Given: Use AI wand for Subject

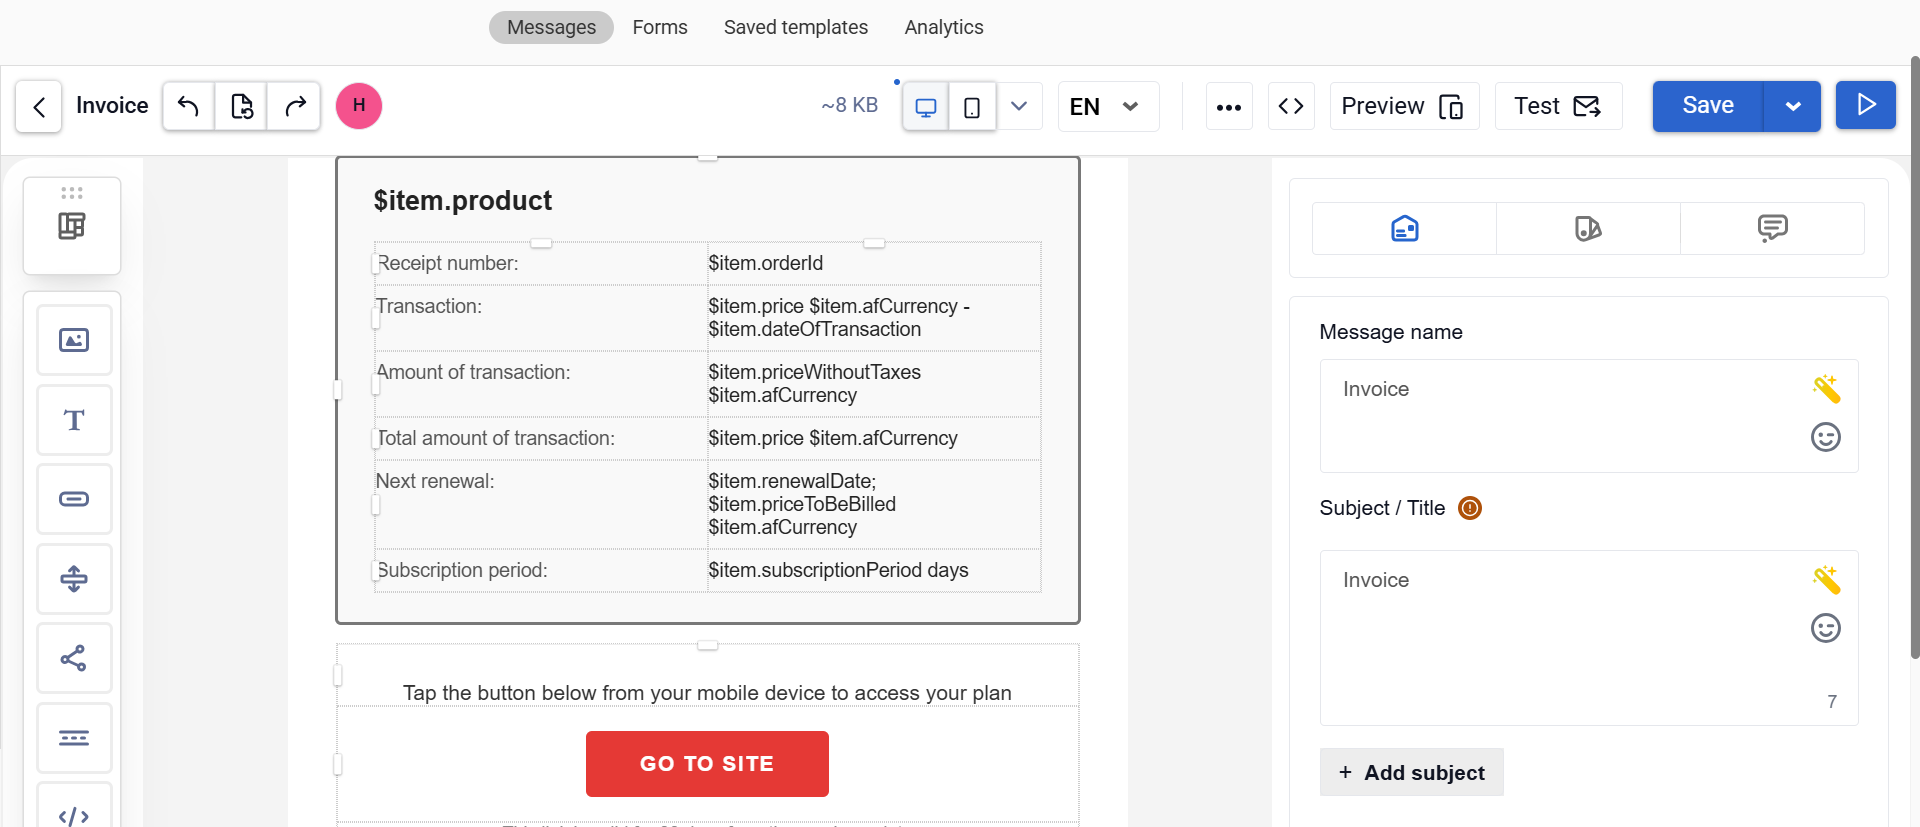Looking at the screenshot, I should 1826,579.
